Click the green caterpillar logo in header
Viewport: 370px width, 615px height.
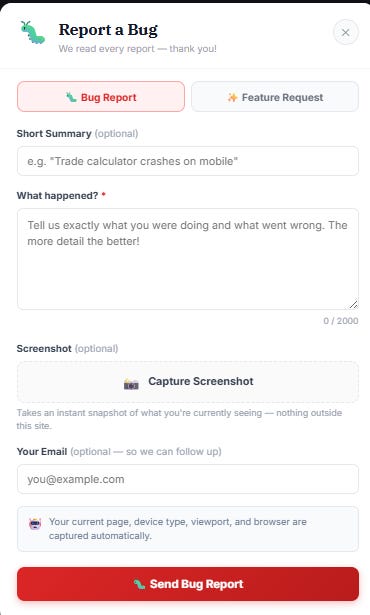coord(33,33)
